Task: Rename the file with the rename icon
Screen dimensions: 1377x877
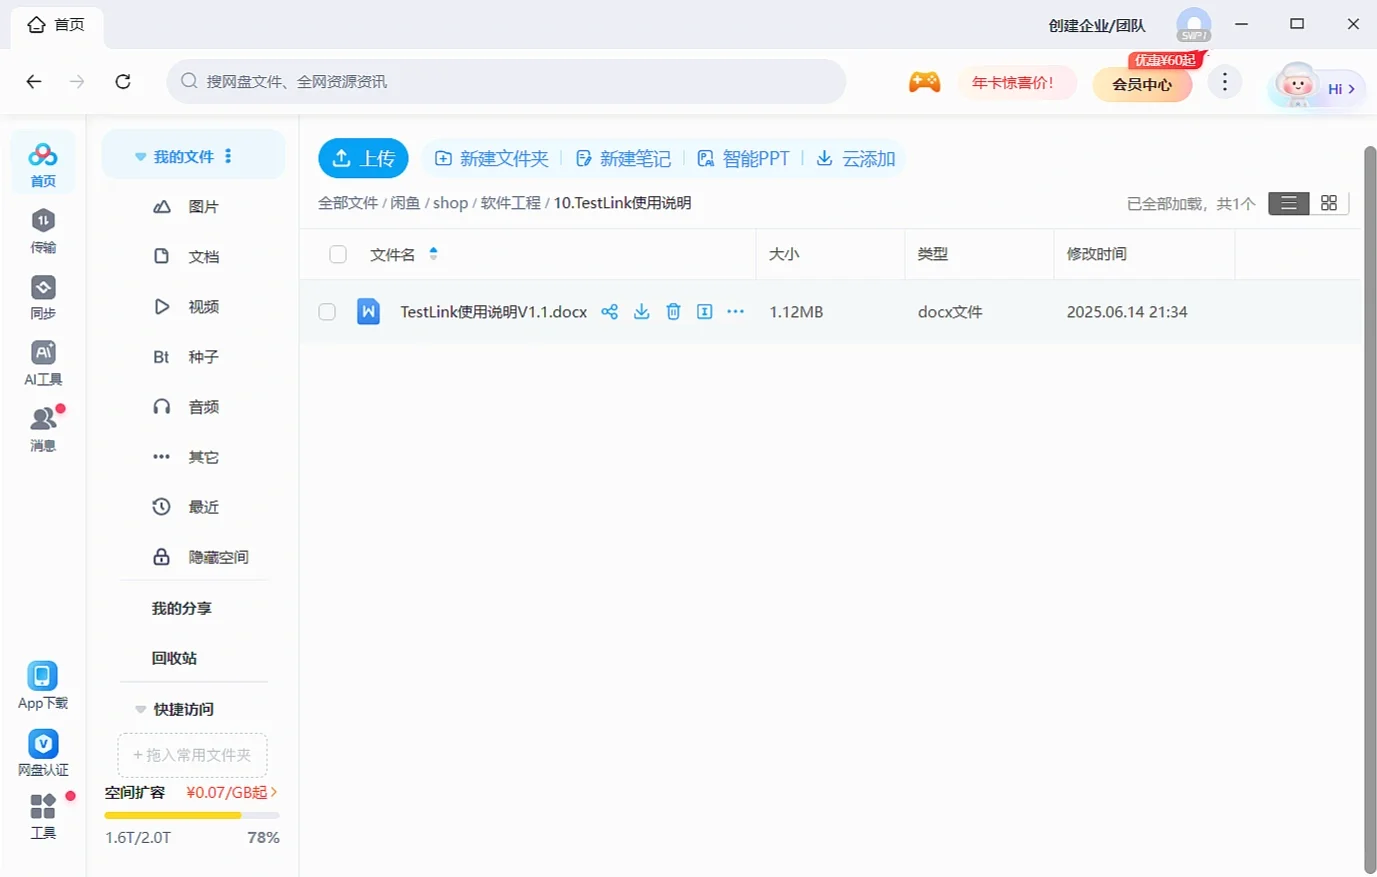Action: click(704, 311)
